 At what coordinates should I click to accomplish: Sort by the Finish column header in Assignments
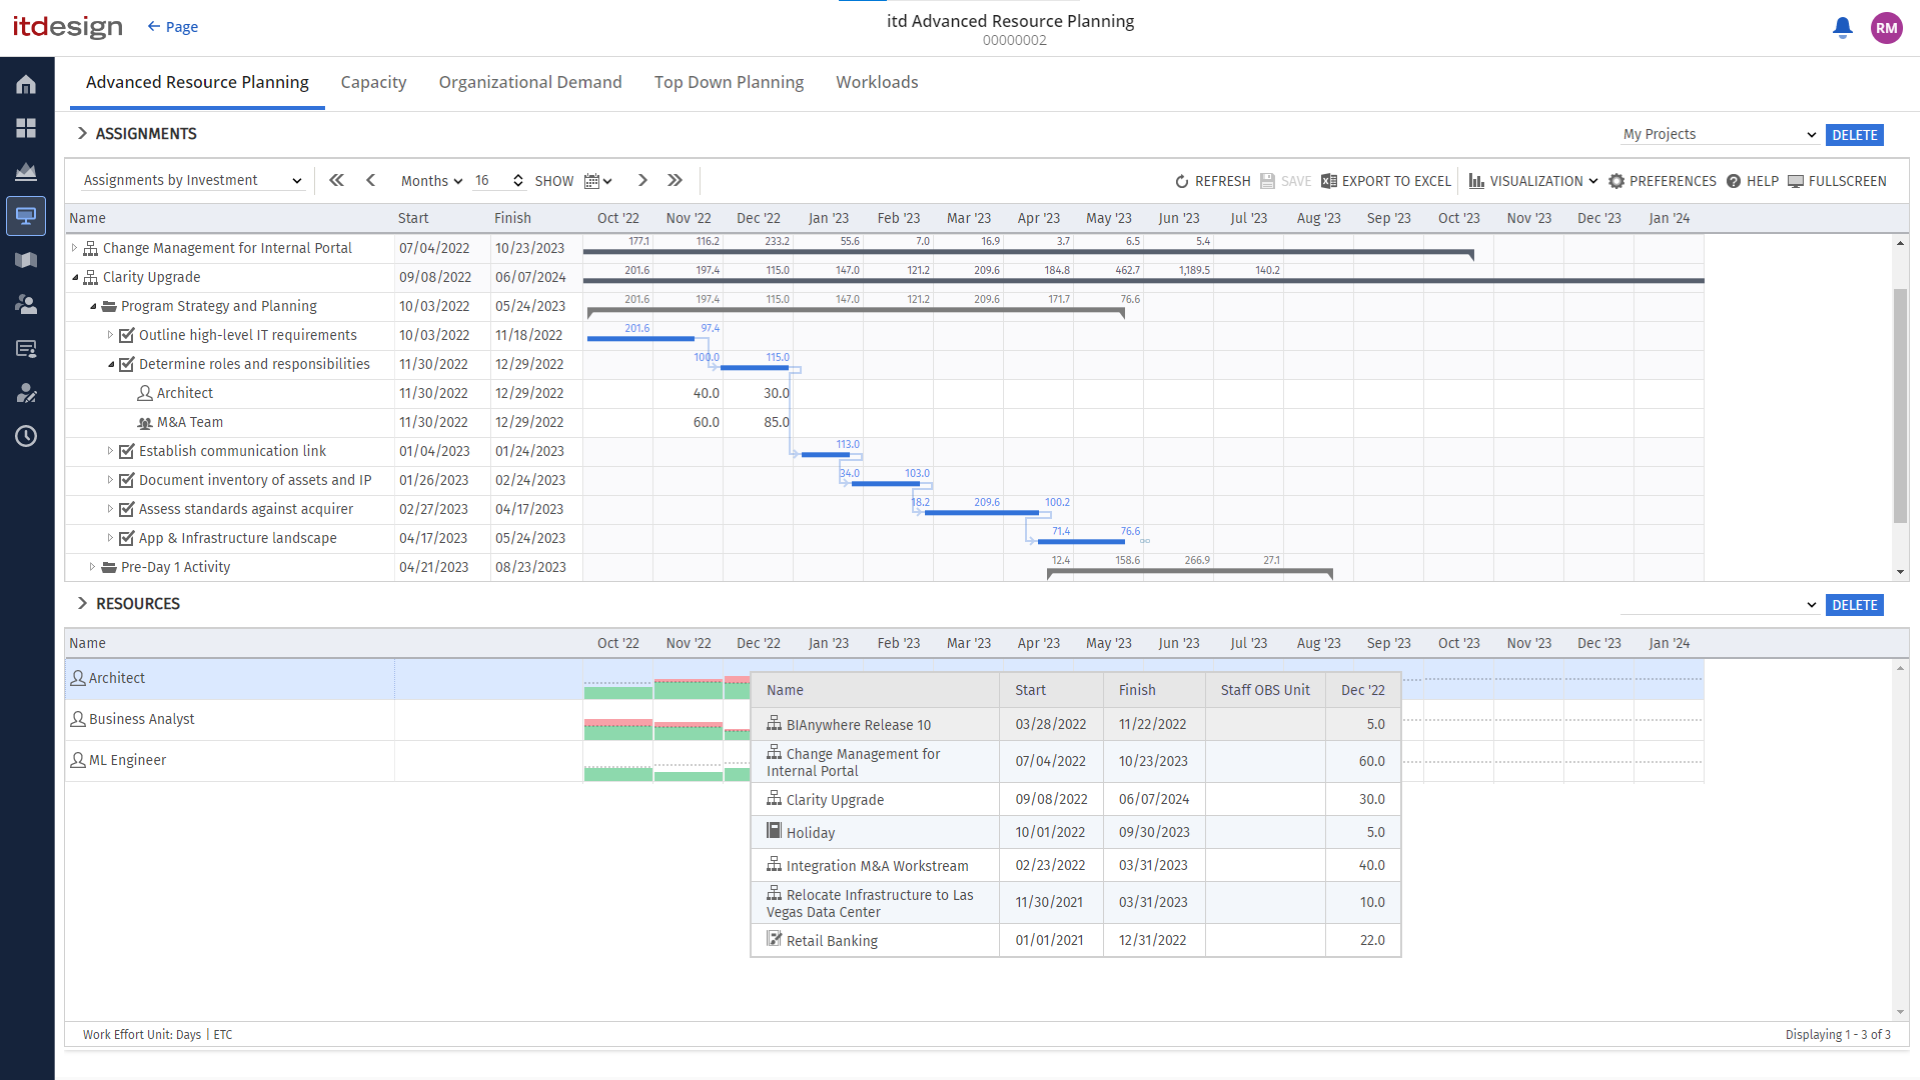tap(512, 218)
